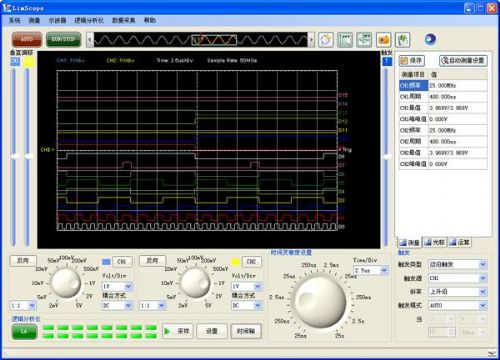Click the 设置 button next to 采样
The height and width of the screenshot is (360, 500).
tap(212, 331)
